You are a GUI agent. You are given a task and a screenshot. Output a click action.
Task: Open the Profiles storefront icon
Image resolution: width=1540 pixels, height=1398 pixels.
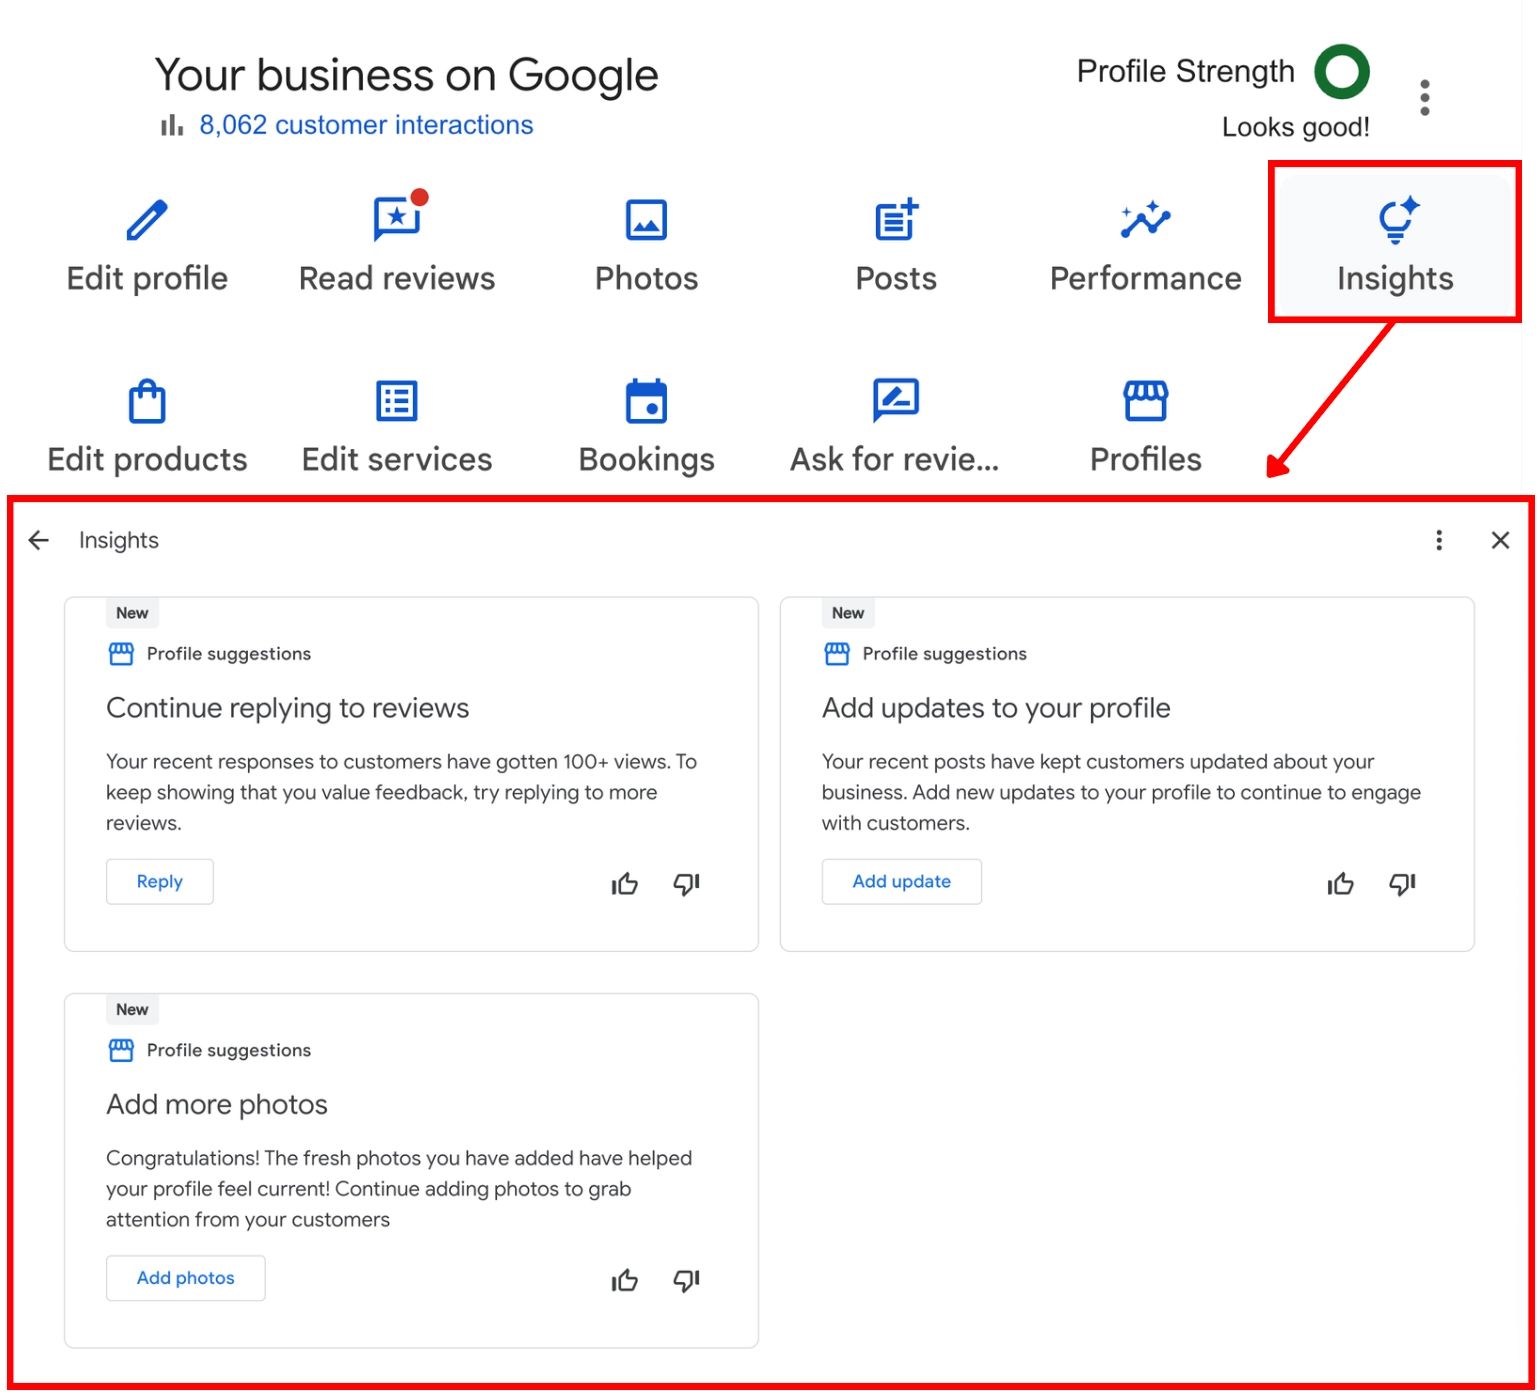1146,401
